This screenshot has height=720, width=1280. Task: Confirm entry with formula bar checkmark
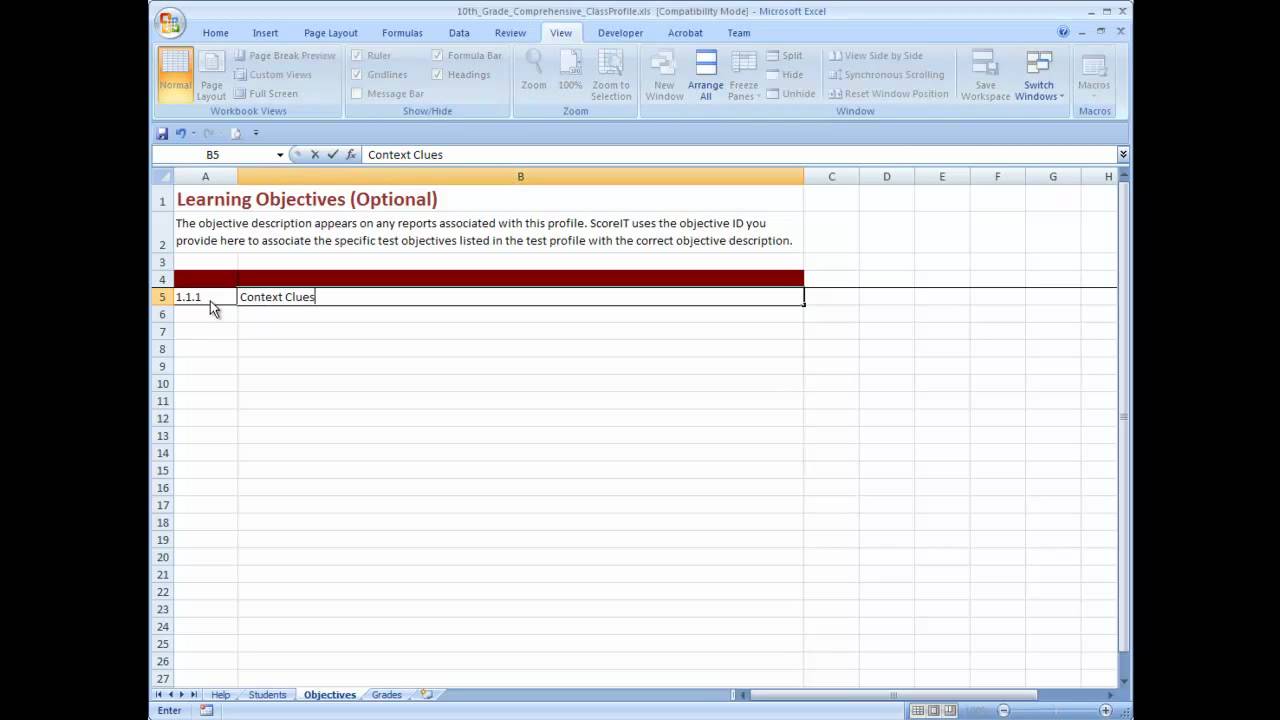pyautogui.click(x=333, y=155)
